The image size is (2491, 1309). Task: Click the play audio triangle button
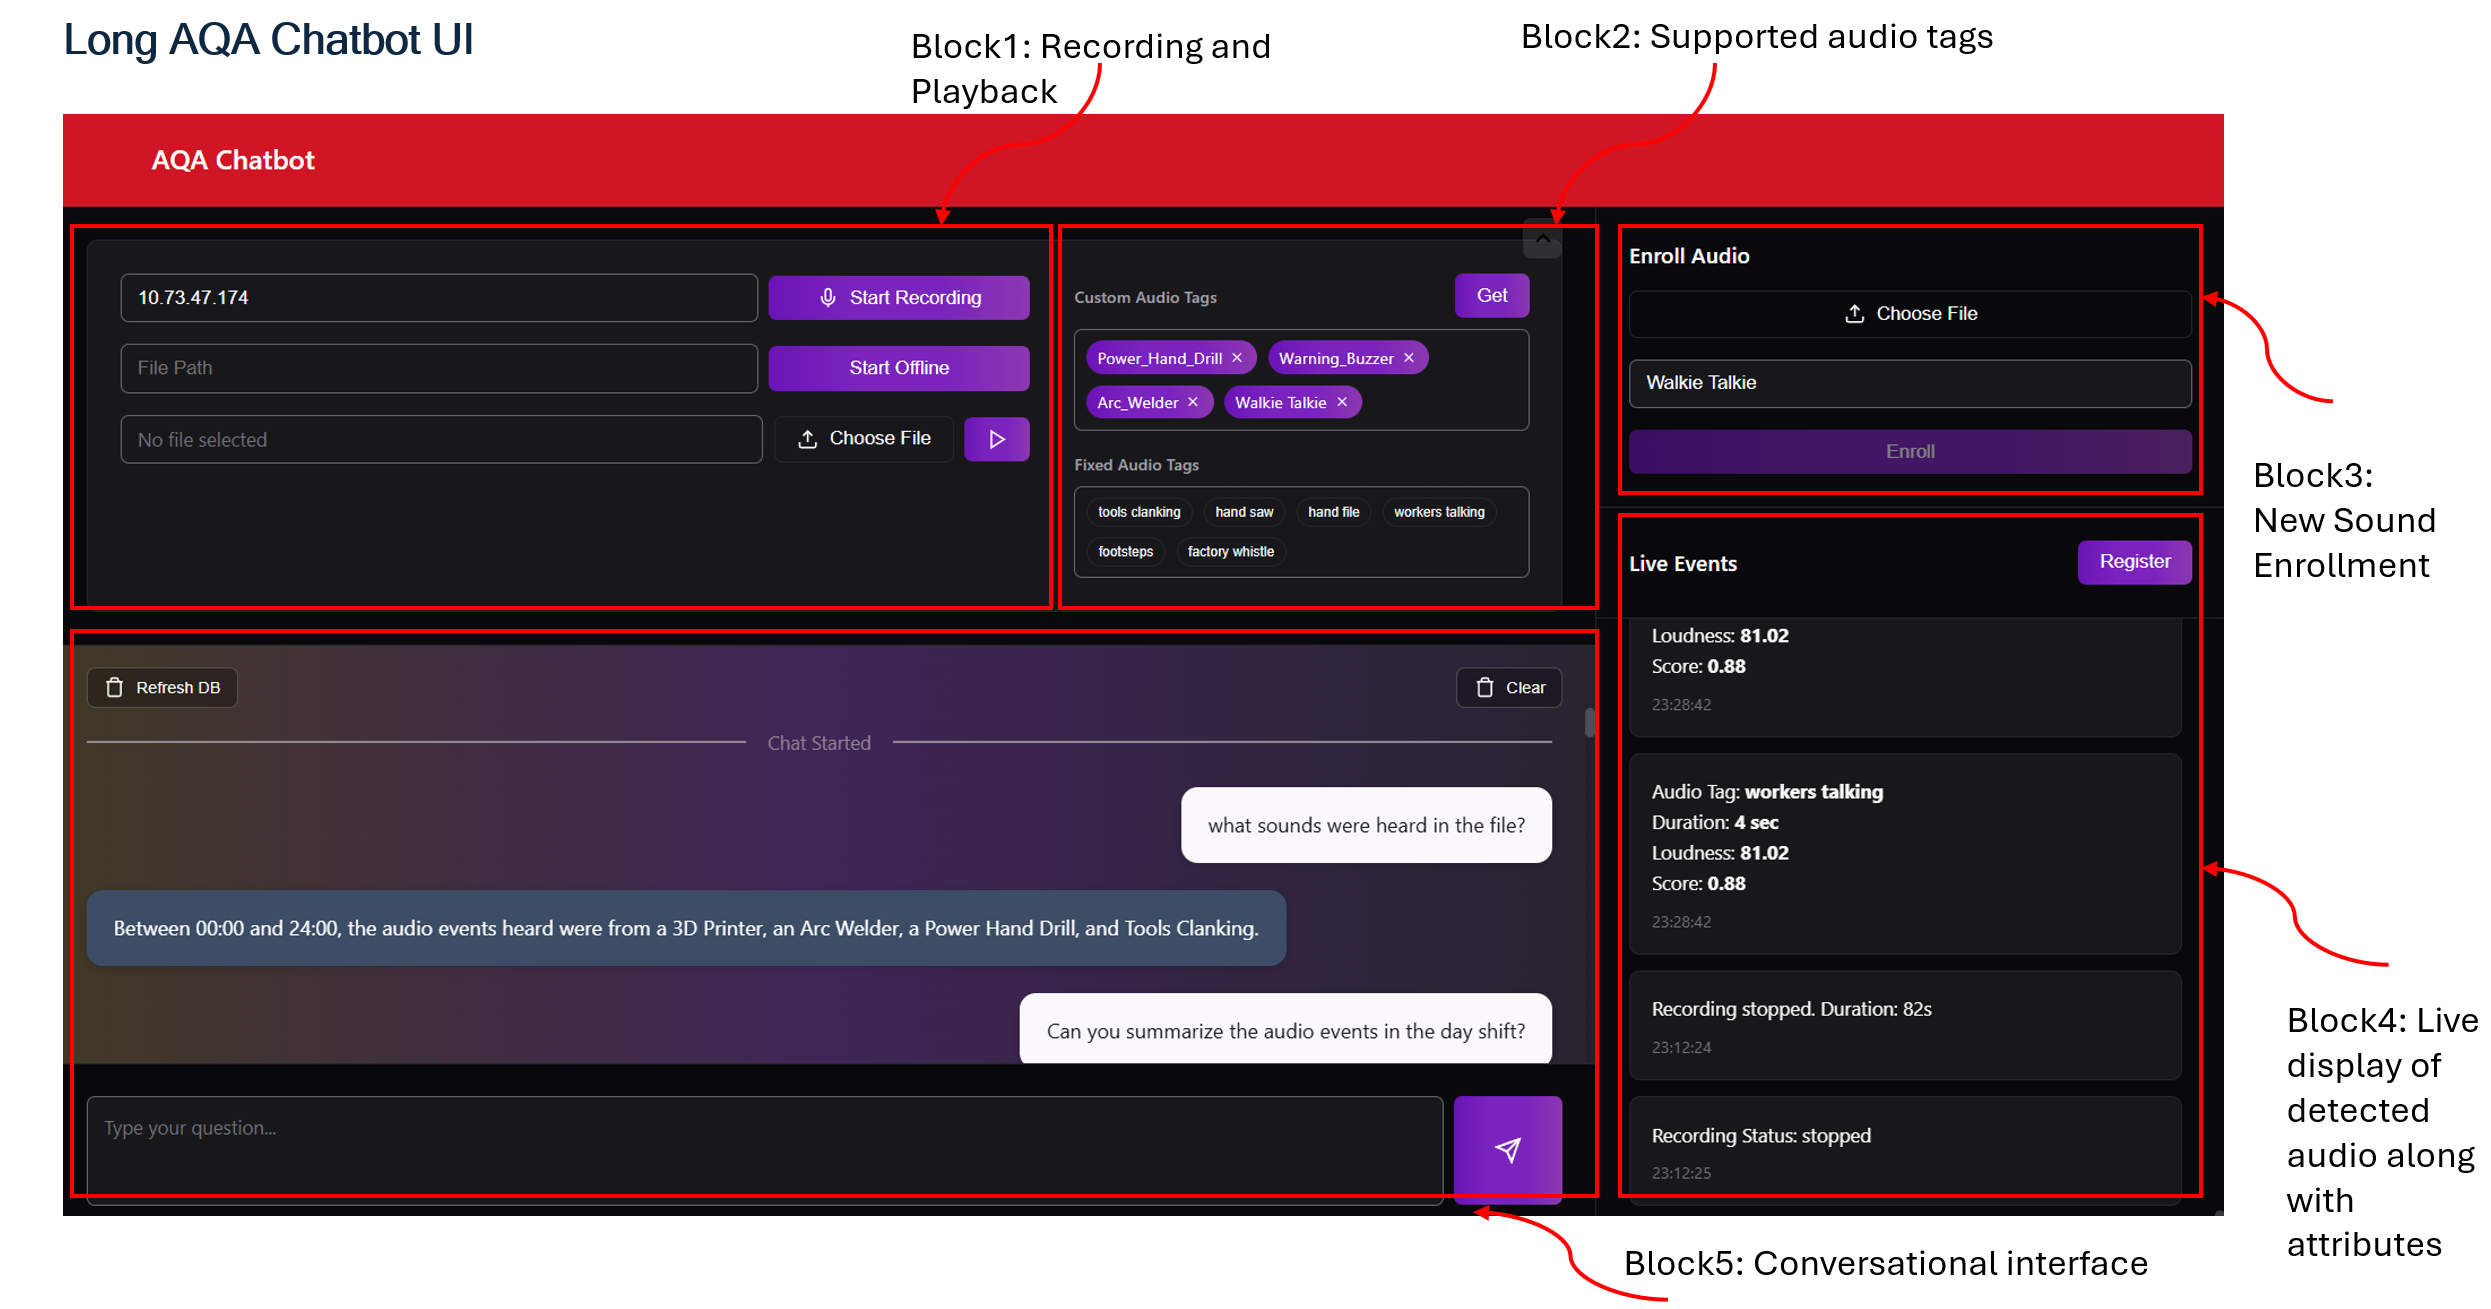tap(996, 439)
